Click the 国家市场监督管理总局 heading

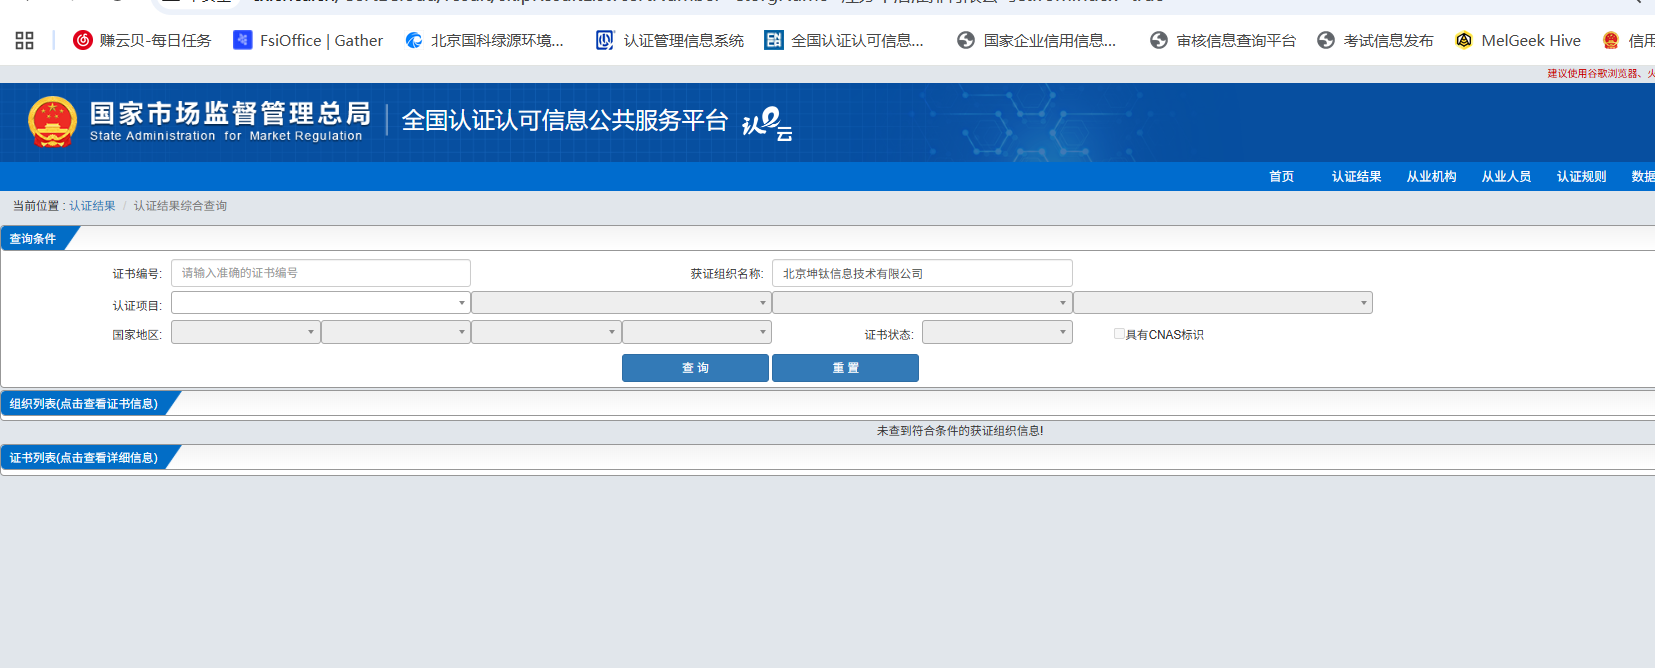pyautogui.click(x=230, y=114)
